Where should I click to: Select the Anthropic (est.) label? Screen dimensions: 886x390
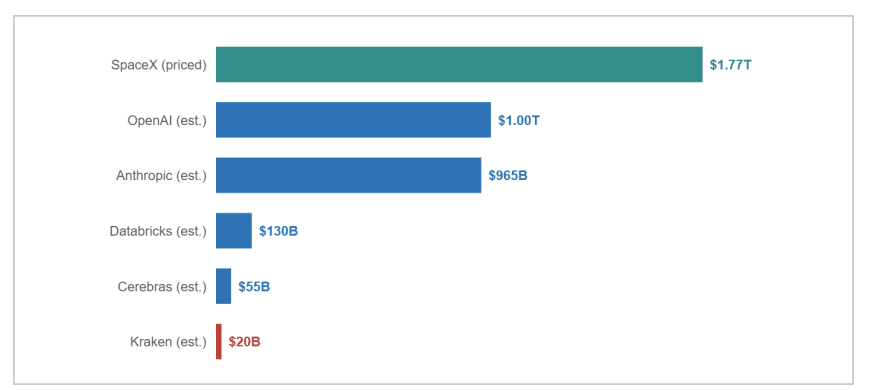[x=162, y=176]
